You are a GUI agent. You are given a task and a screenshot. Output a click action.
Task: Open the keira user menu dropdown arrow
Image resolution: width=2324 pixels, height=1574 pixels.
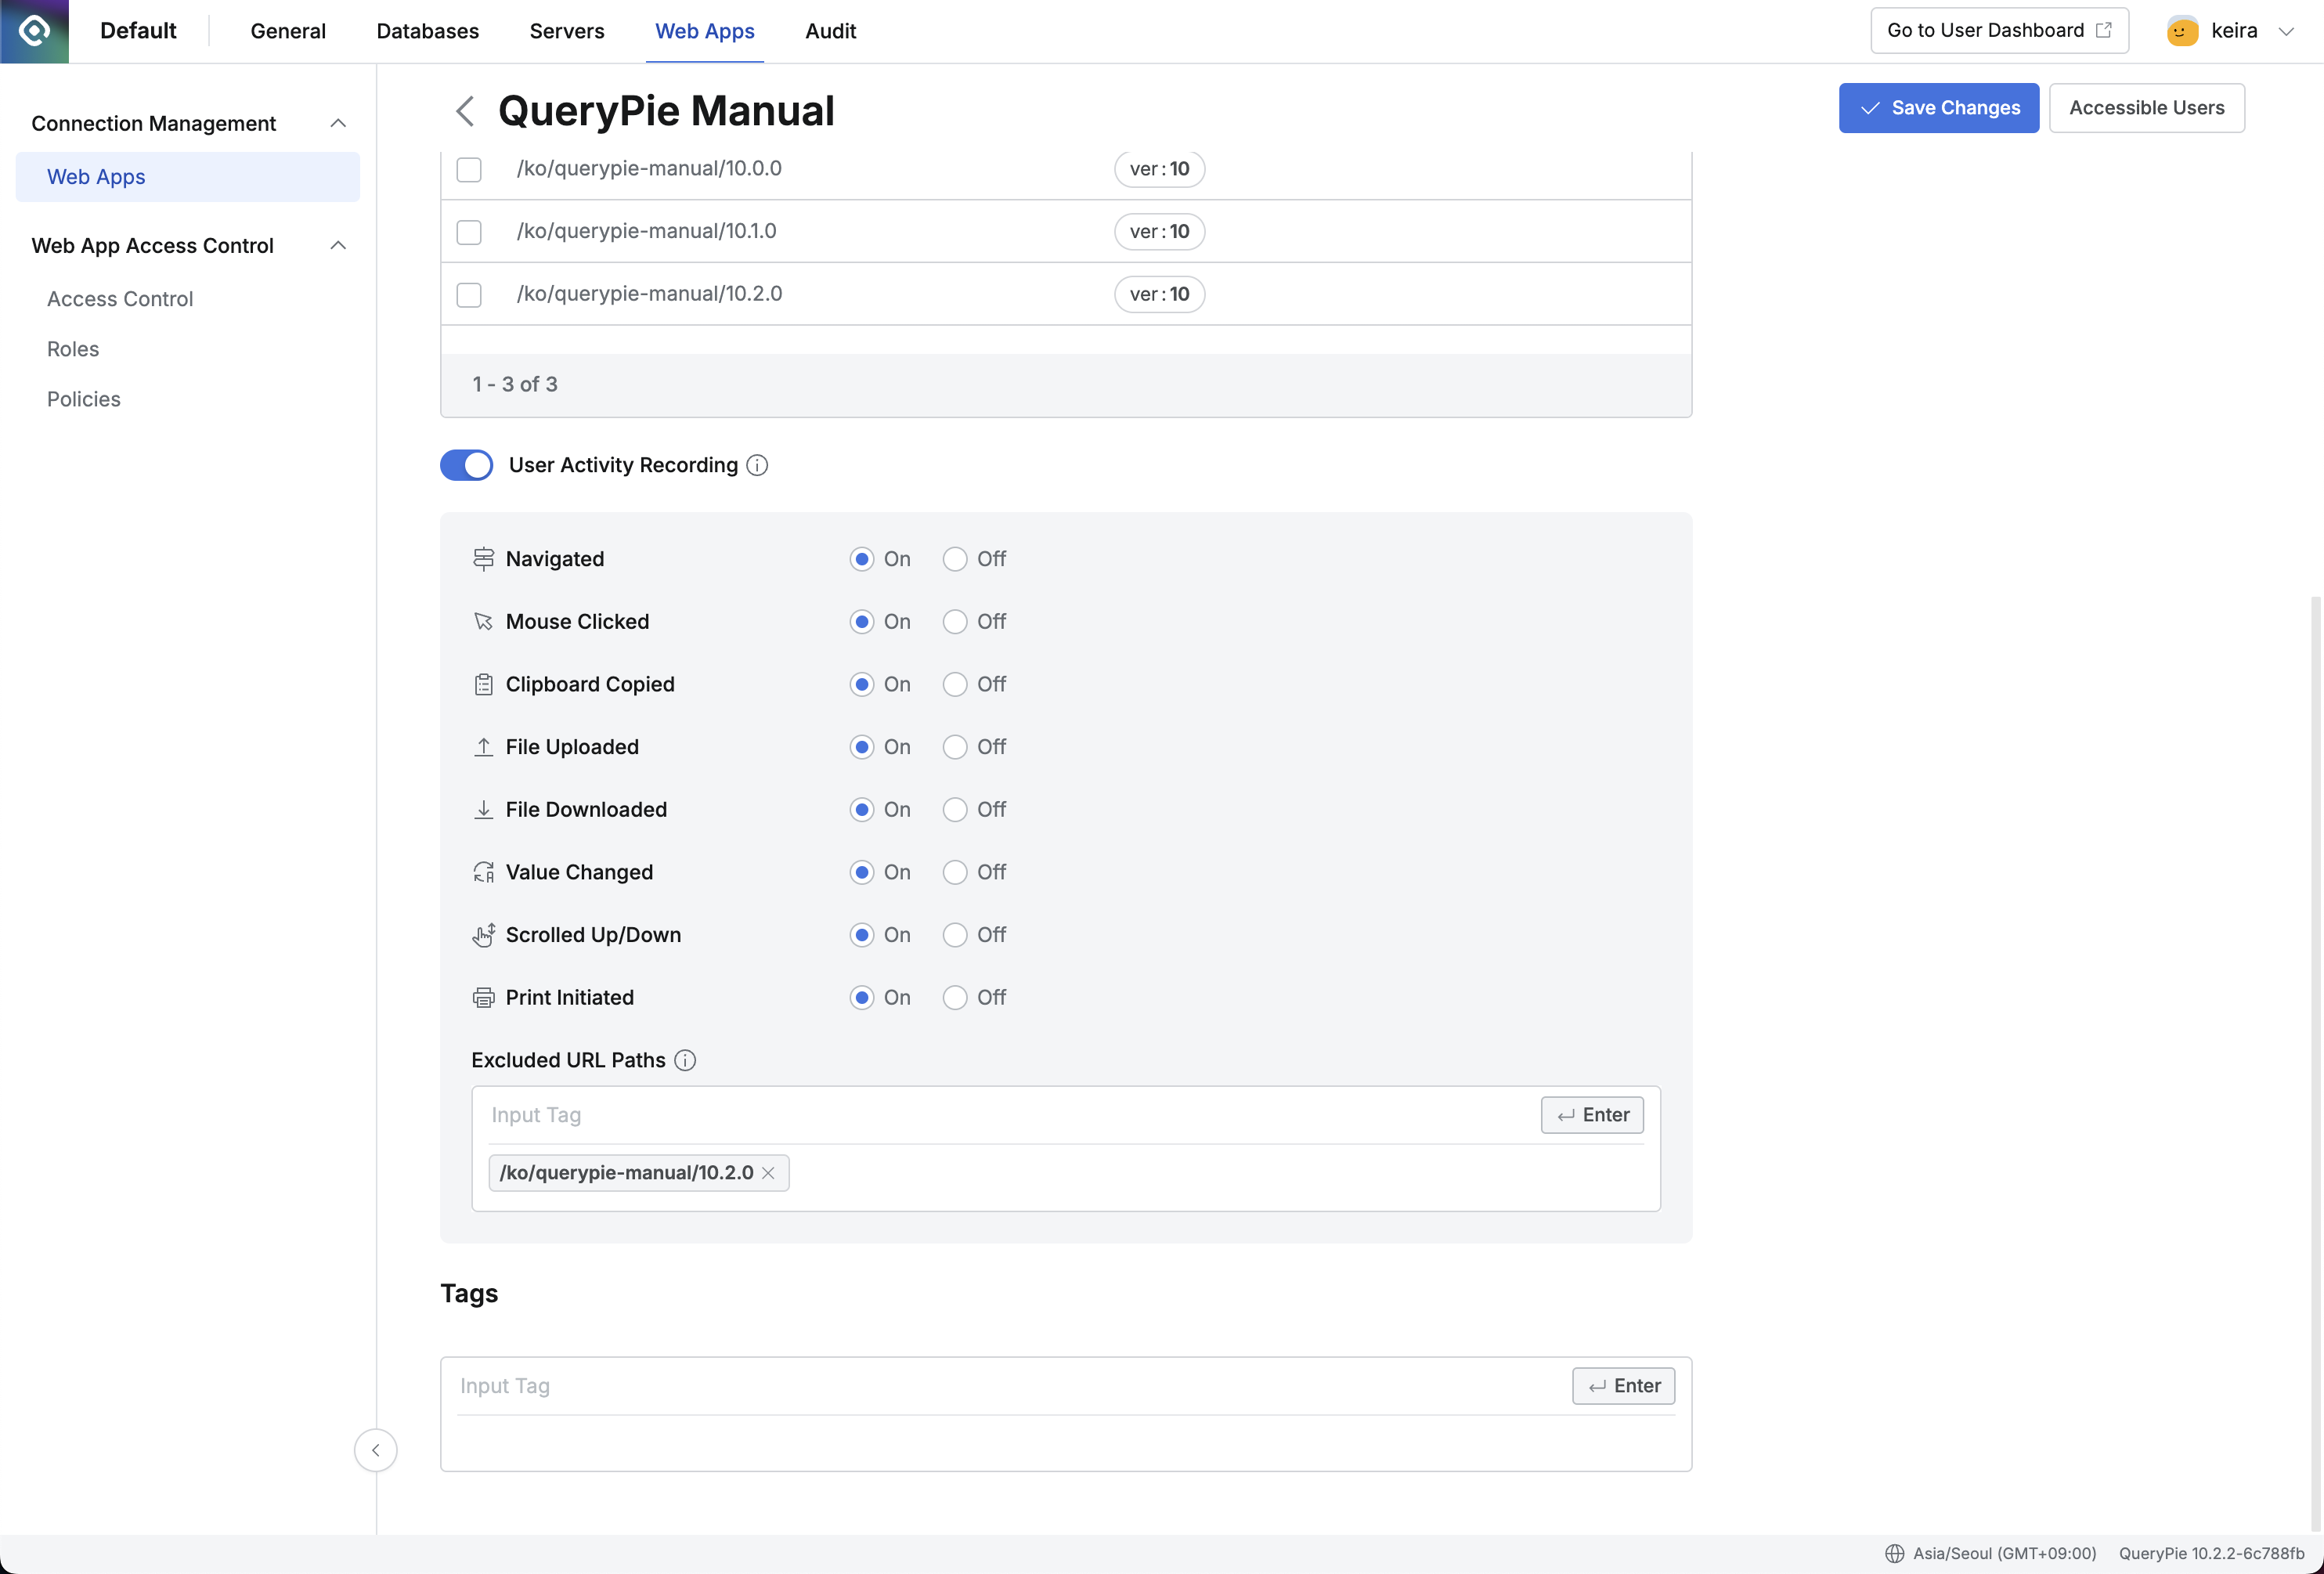click(x=2285, y=31)
